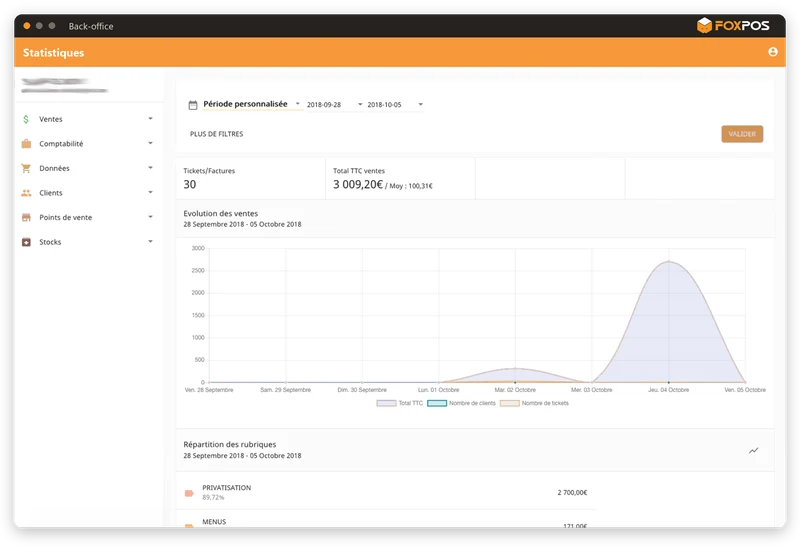Viewport: 800px width, 546px height.
Task: Click the dollar icon next to Ventes
Action: (26, 119)
